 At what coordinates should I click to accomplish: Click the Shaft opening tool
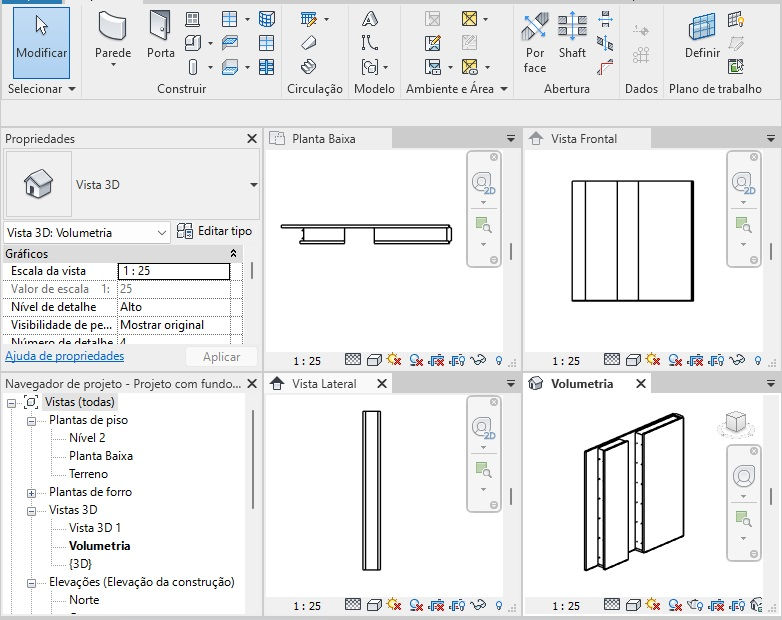coord(572,36)
